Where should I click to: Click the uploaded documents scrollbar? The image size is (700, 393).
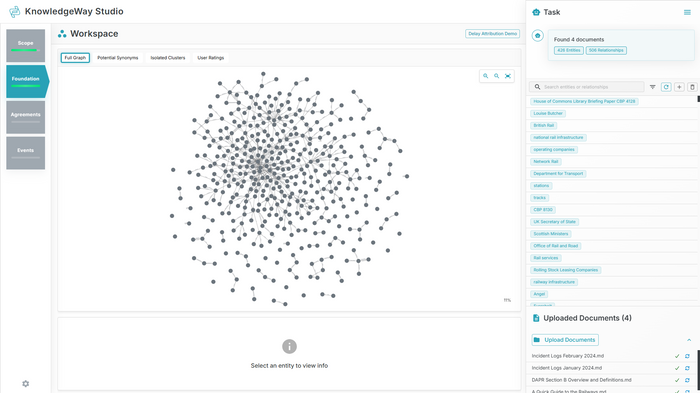tap(698, 370)
